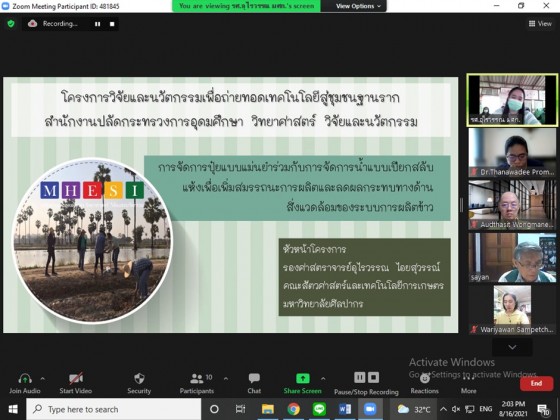Click the green encryption shield icon
Image resolution: width=560 pixels, height=420 pixels.
click(x=11, y=24)
